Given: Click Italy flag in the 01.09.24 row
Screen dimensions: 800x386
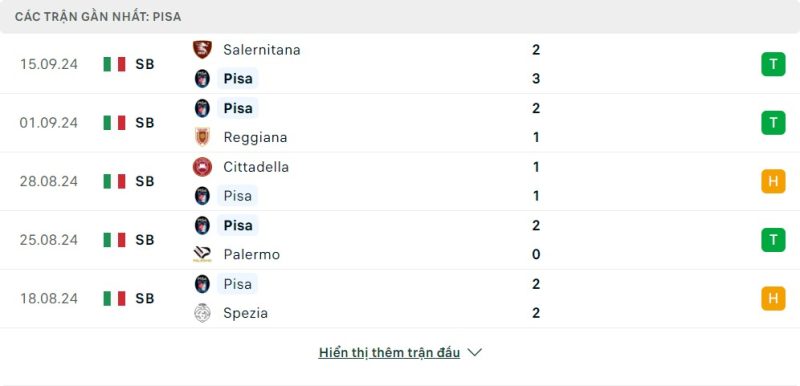Looking at the screenshot, I should [x=114, y=122].
